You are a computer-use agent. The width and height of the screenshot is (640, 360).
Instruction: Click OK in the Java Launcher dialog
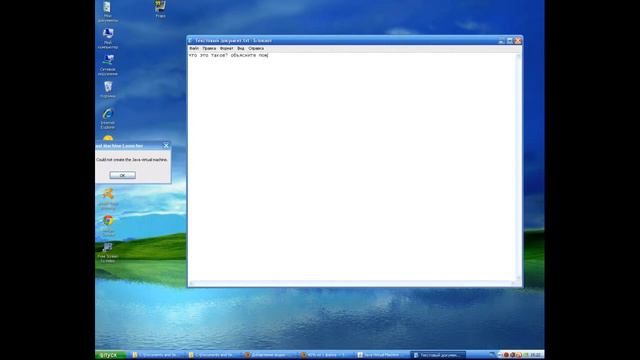click(122, 175)
